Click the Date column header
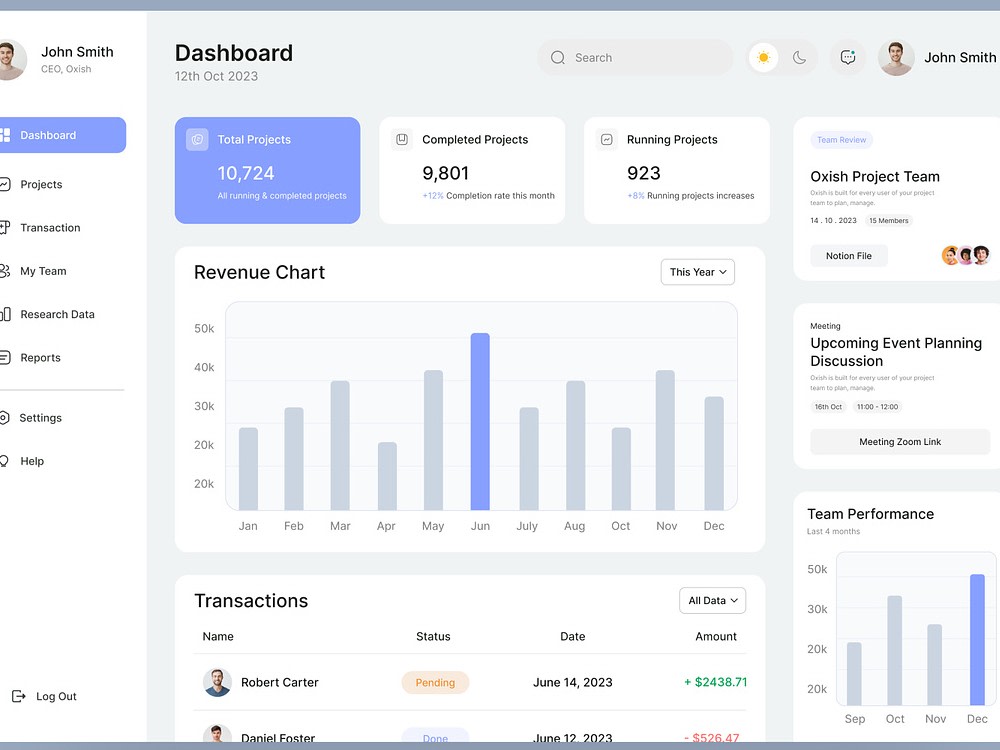Screen dimensions: 1000x750 coord(573,636)
